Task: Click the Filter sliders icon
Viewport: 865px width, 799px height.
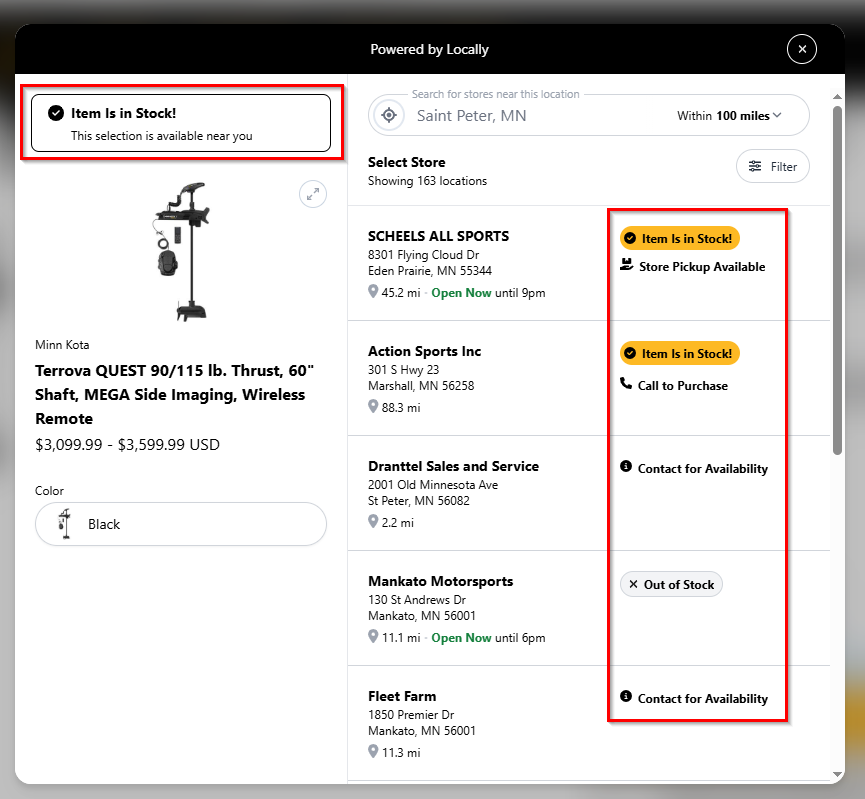Action: coord(755,166)
